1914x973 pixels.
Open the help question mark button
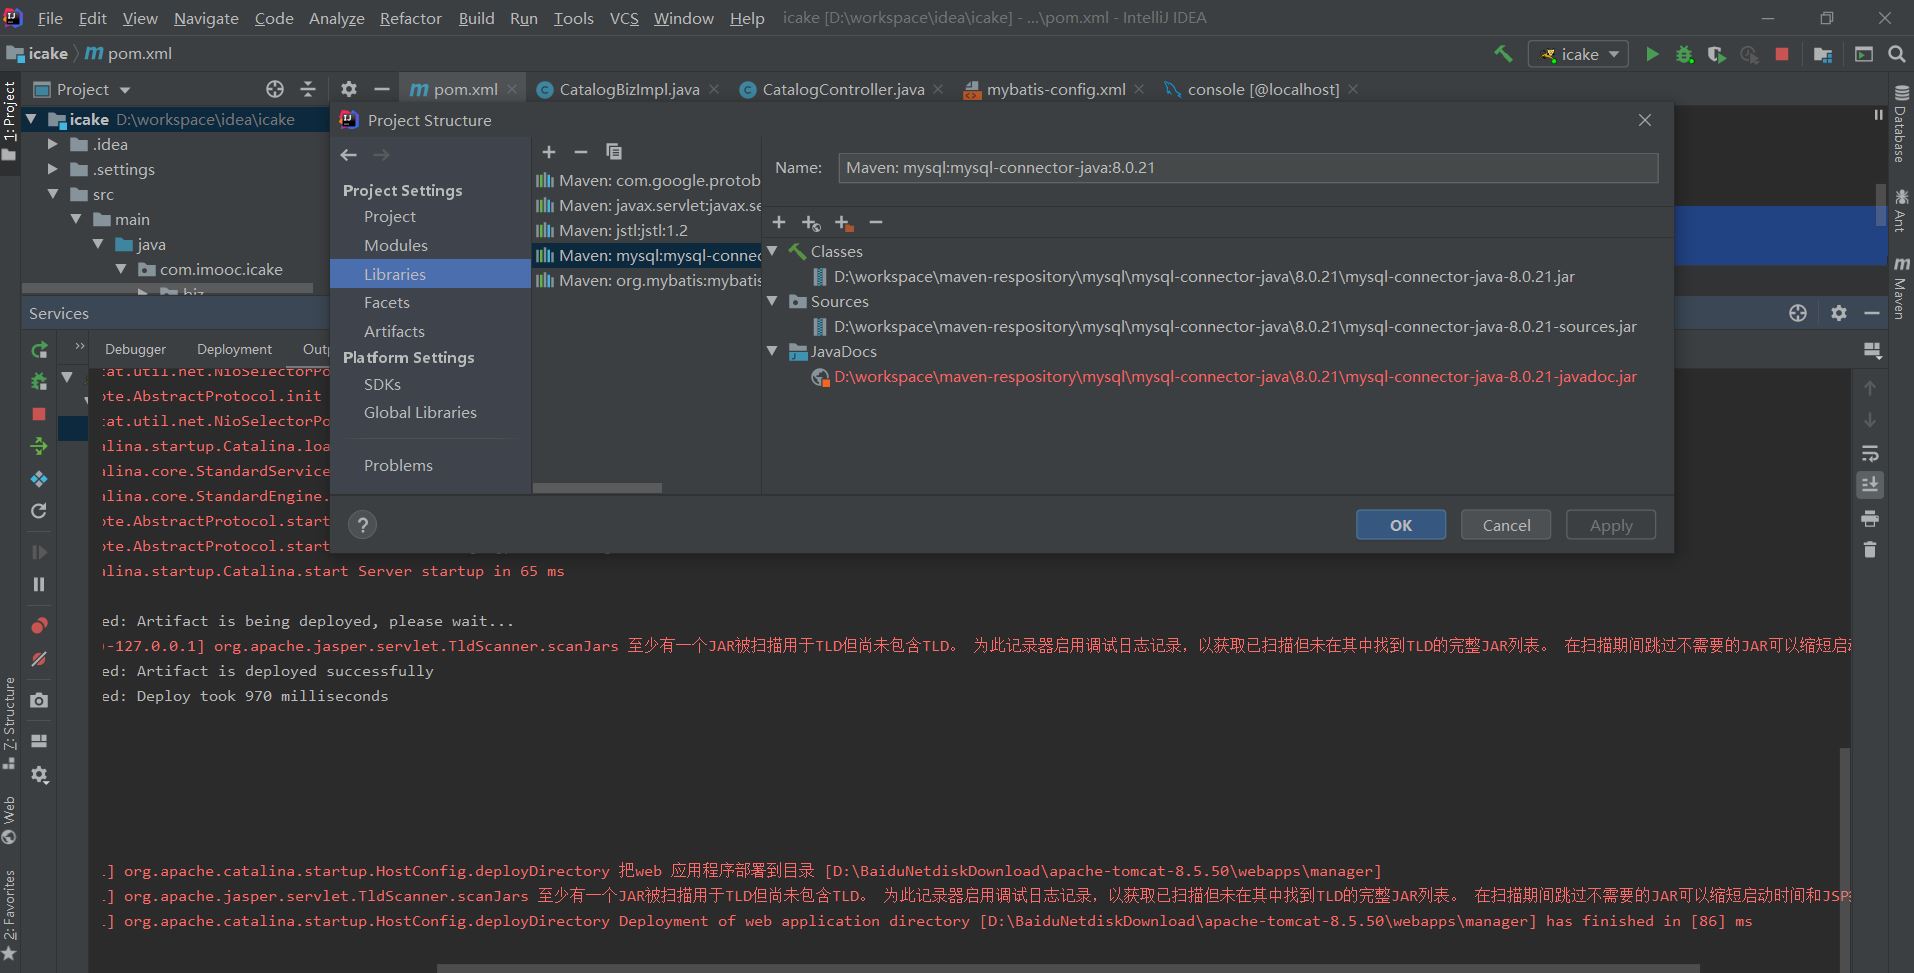coord(363,525)
